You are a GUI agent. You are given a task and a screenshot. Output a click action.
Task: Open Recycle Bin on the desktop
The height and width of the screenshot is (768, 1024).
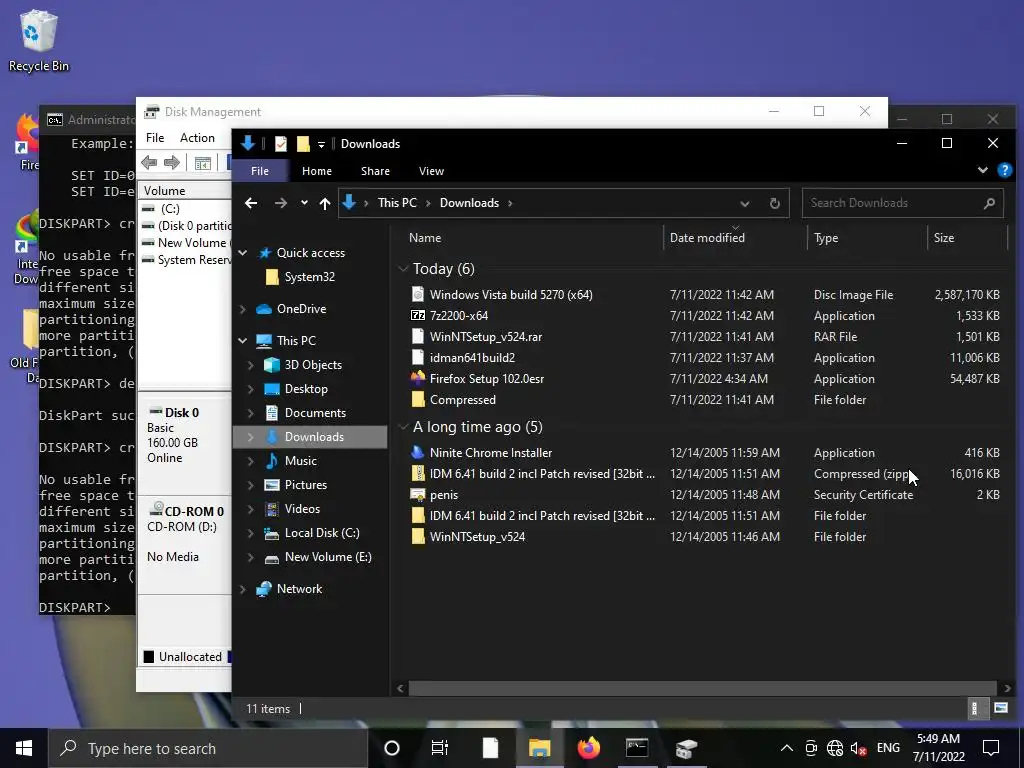tap(39, 40)
